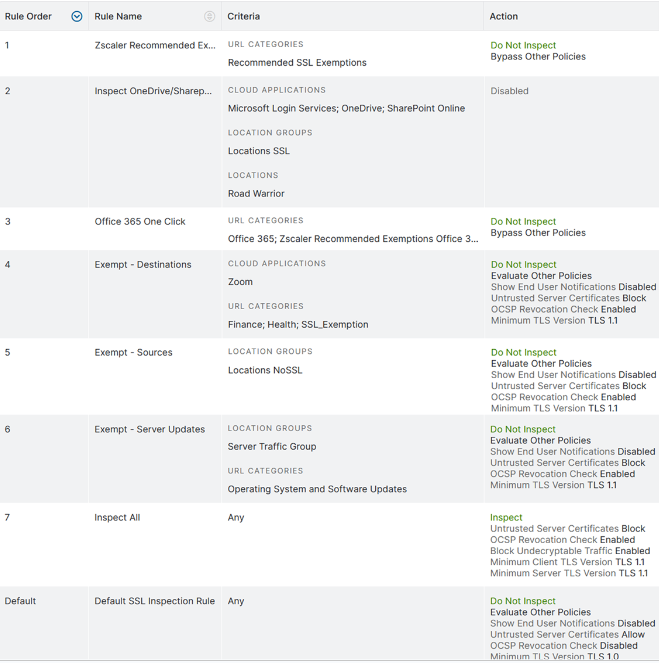This screenshot has height=663, width=659.
Task: Open the Zscaler Recommended Exemptions rule
Action: coord(155,46)
